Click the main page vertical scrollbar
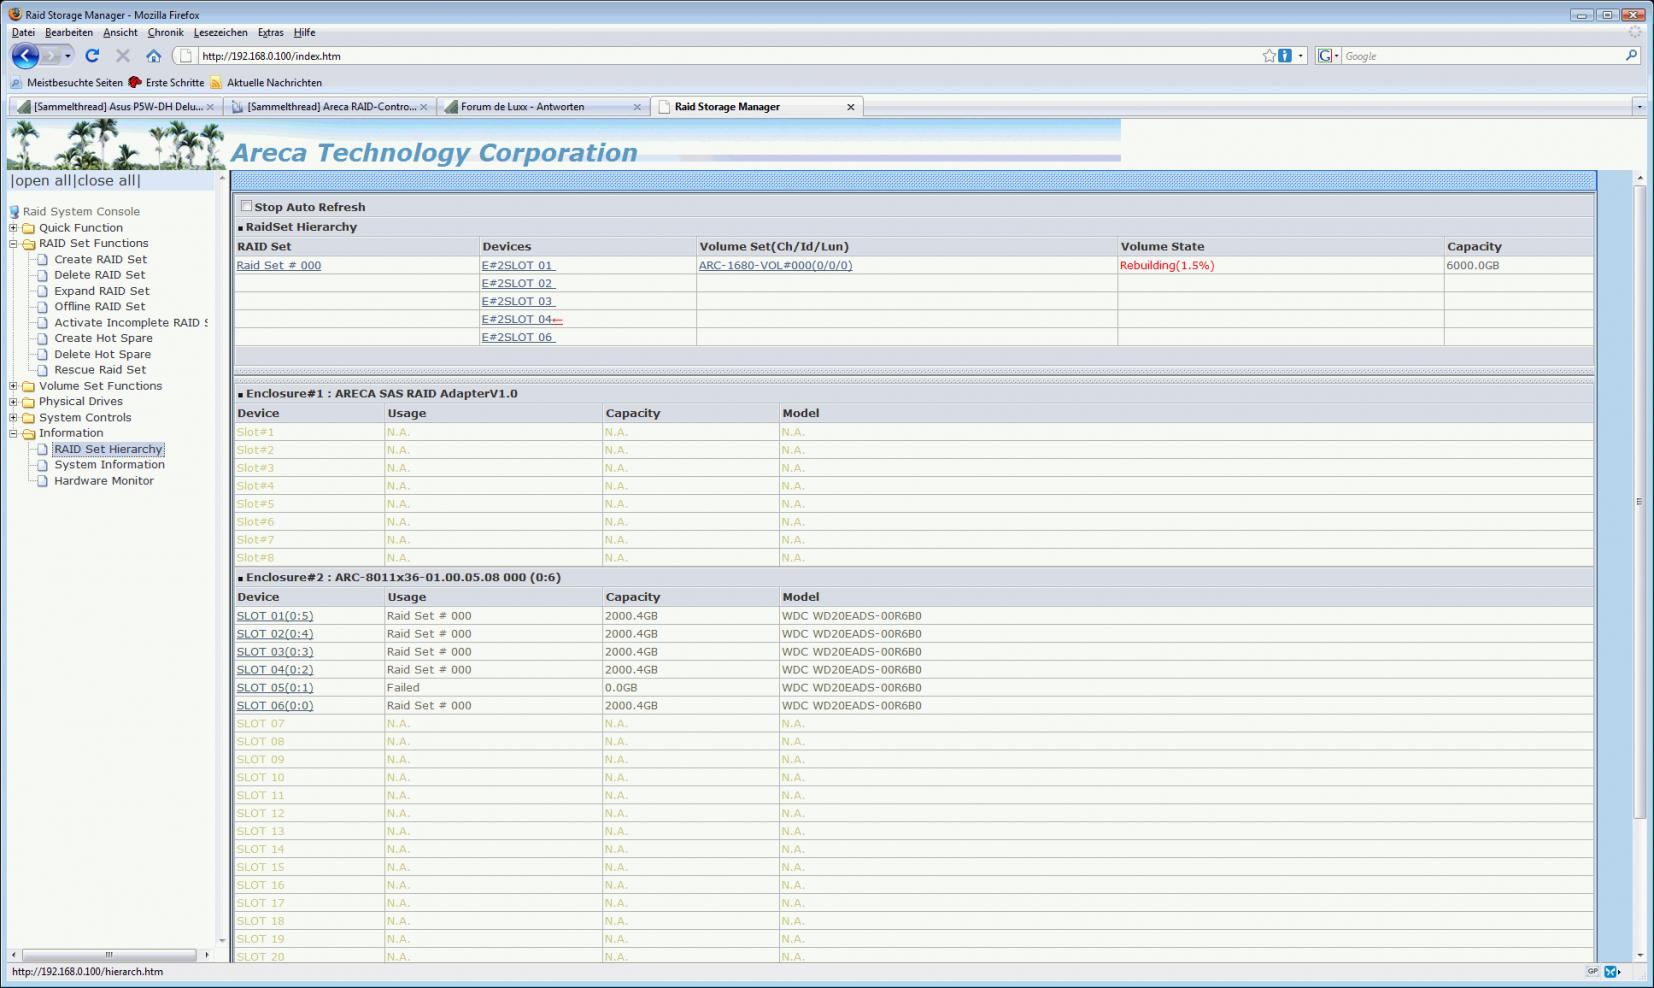 point(1639,500)
